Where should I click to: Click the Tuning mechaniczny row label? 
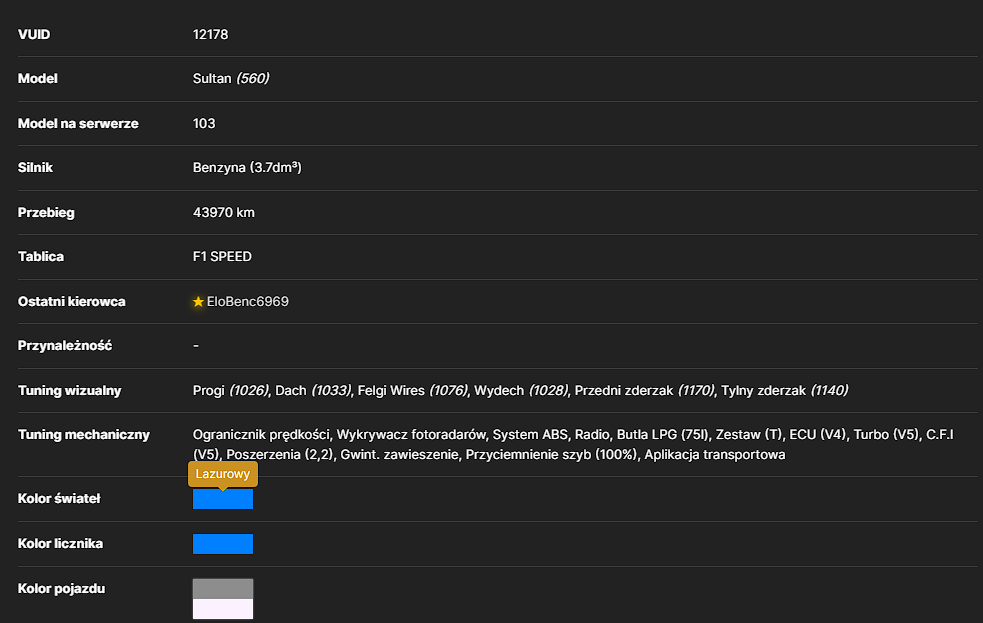(x=83, y=434)
